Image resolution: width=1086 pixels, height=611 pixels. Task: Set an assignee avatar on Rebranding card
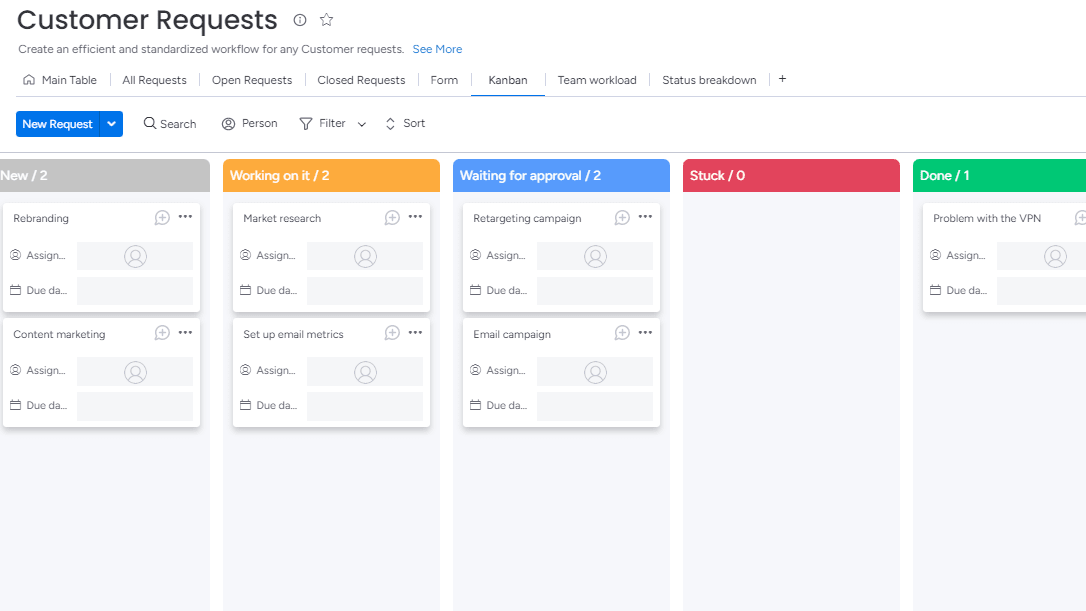coord(134,255)
